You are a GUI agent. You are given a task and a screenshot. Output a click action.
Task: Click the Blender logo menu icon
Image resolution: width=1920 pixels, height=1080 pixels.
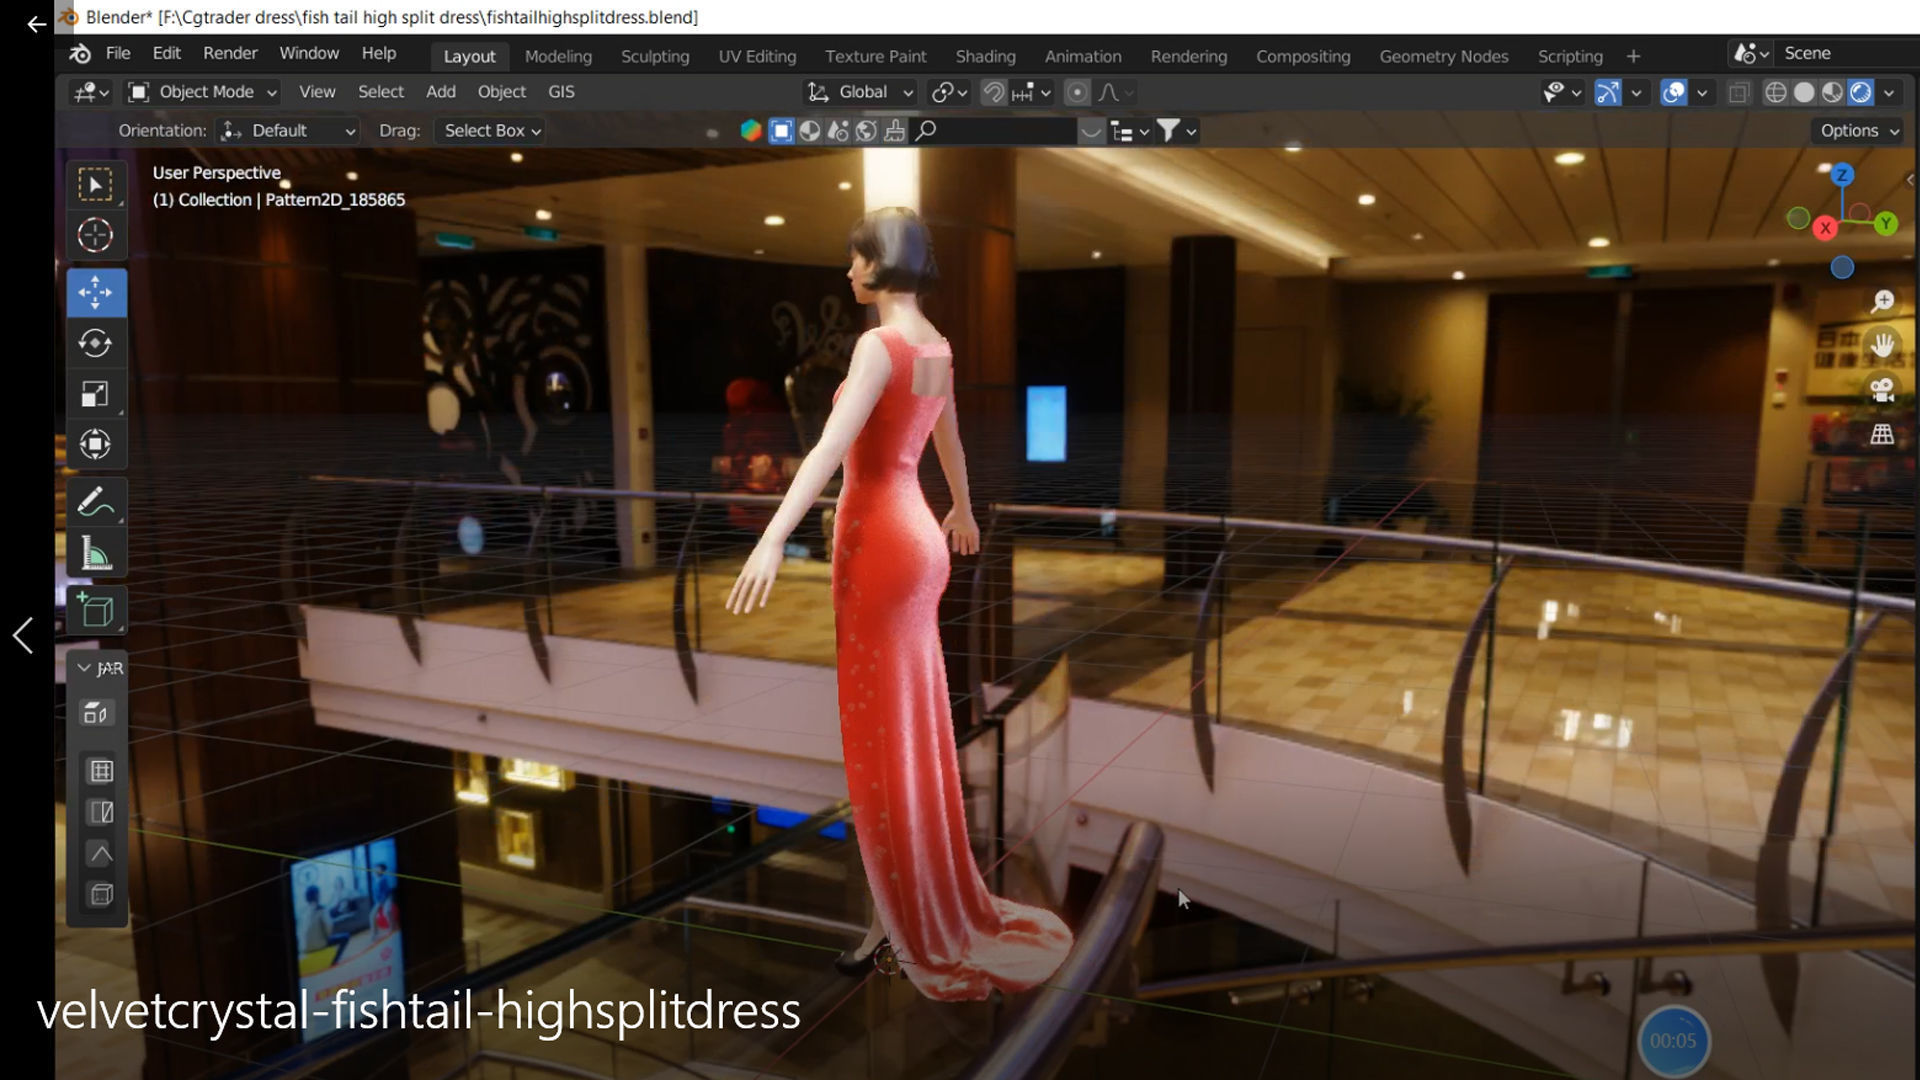pos(80,54)
